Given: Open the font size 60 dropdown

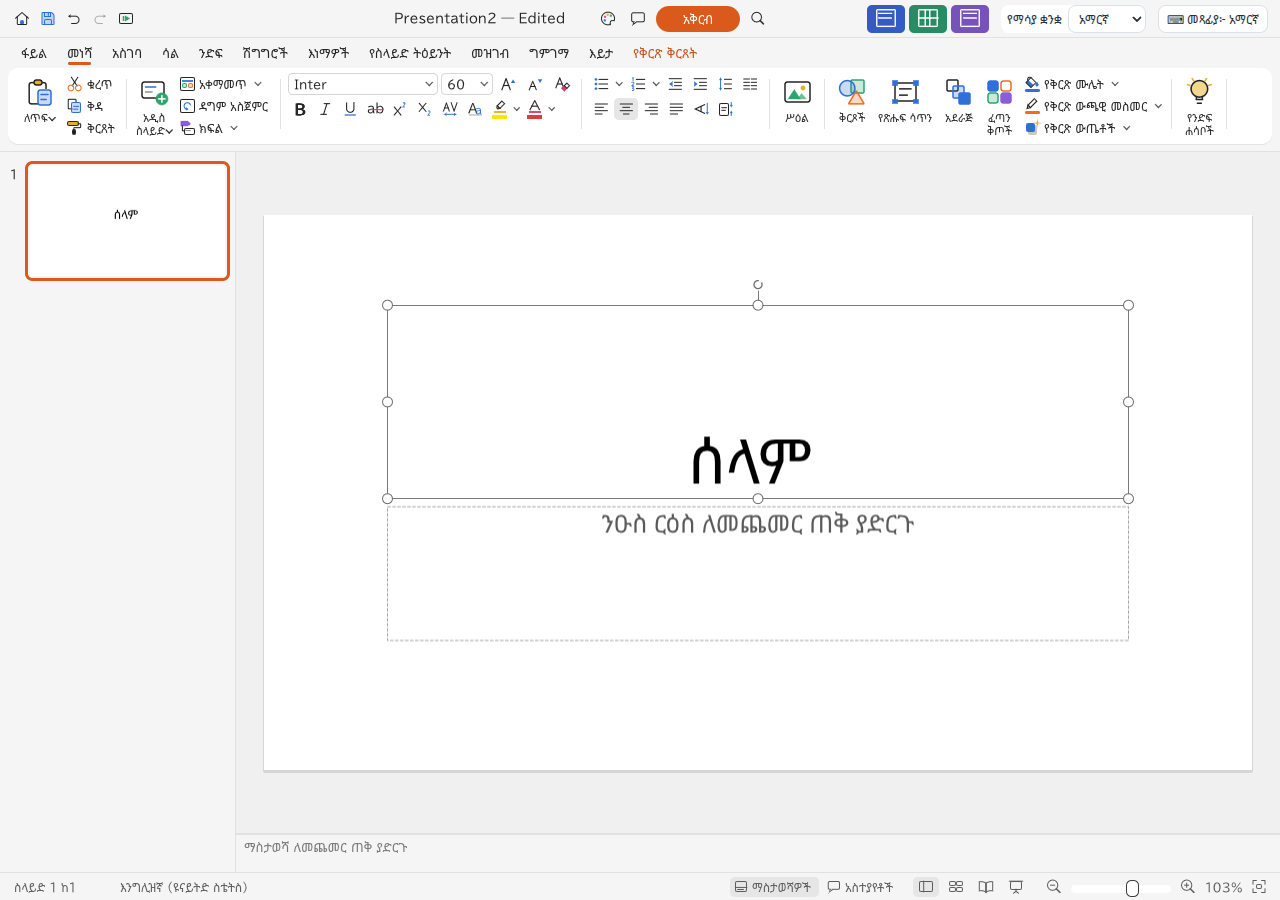Looking at the screenshot, I should tap(468, 84).
